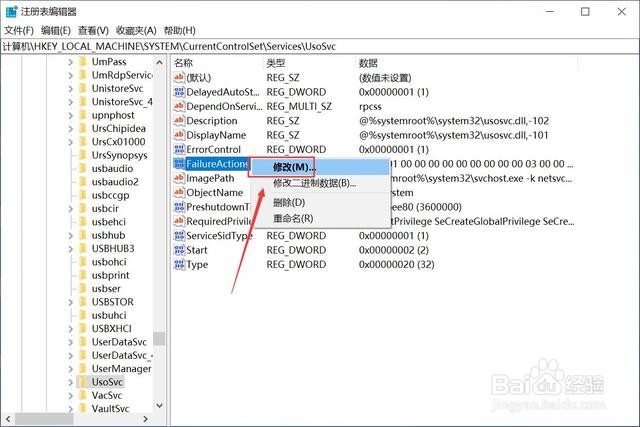Click the Type DWORD value icon
The height and width of the screenshot is (427, 640).
pyautogui.click(x=179, y=265)
